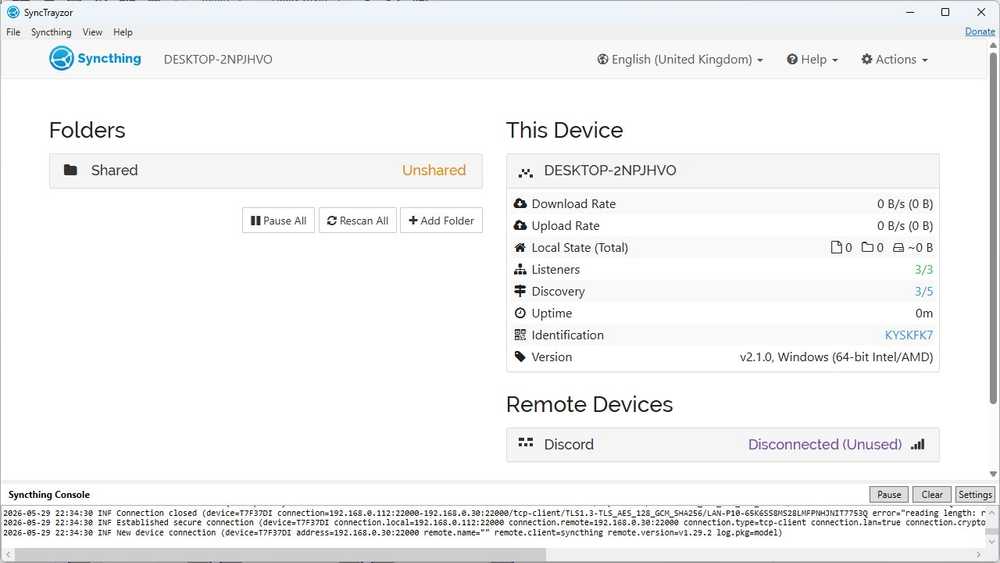Viewport: 1000px width, 563px height.
Task: Click the Disconnected (Unused) status text
Action: coord(825,444)
